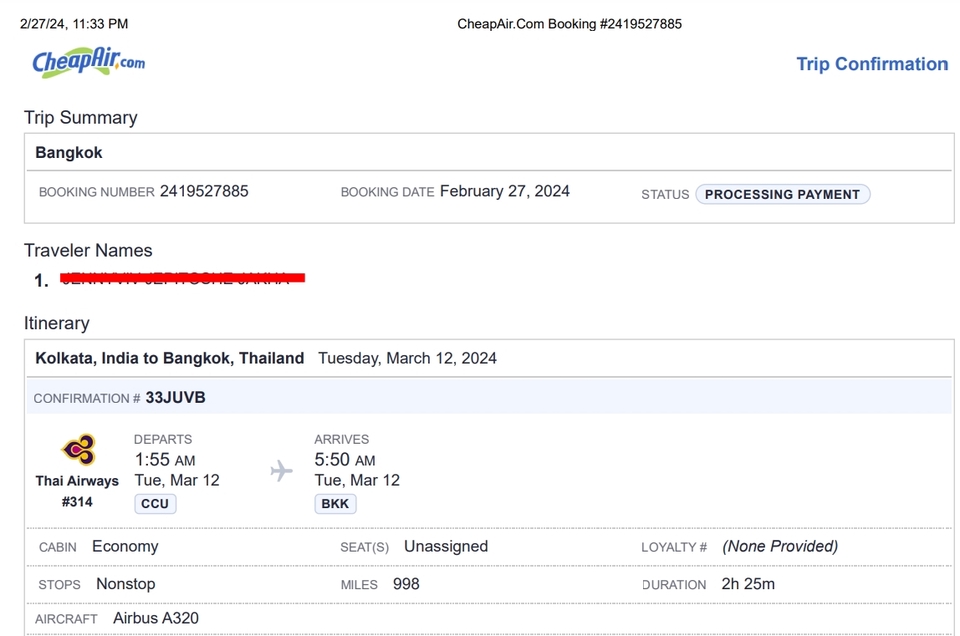
Task: Click the Thai Airways #314 flight number
Action: 77,501
